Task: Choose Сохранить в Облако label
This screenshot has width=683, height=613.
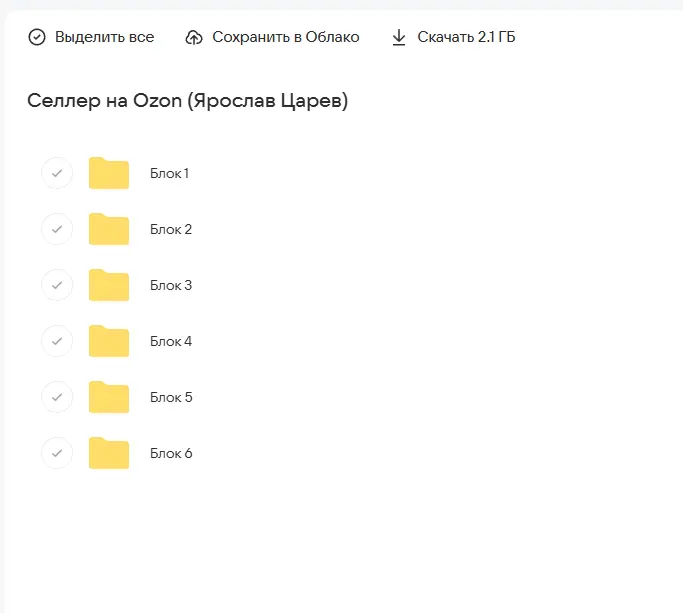Action: 285,37
